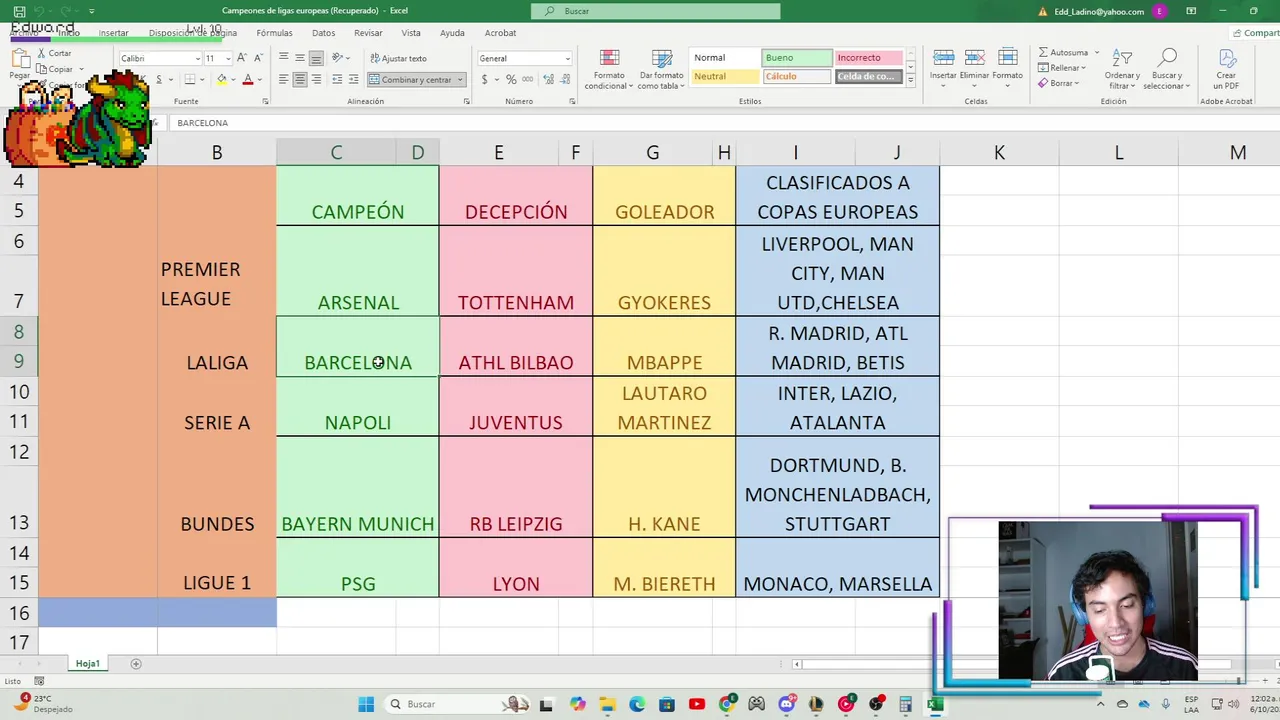Select the cell containing H. KANE
Screen dimensions: 1280x720
coord(664,488)
